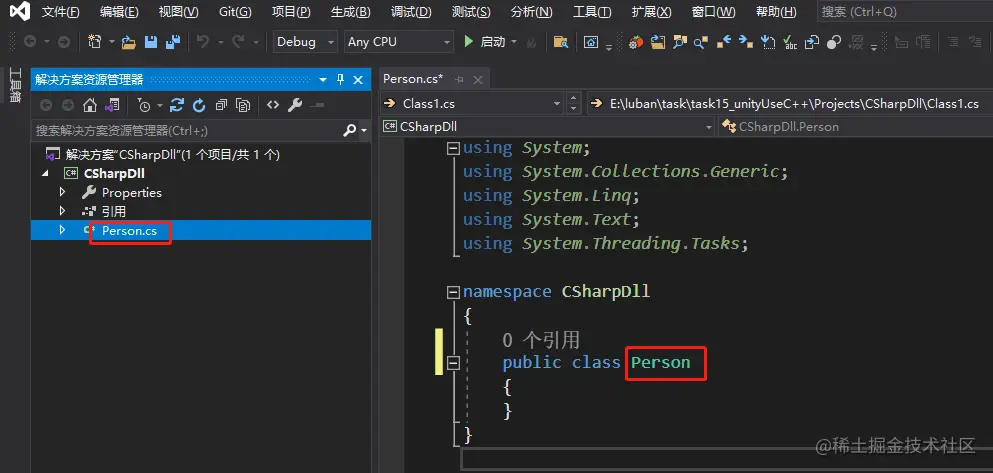This screenshot has width=993, height=473.
Task: Click the Visual Studio logo icon
Action: tap(20, 11)
